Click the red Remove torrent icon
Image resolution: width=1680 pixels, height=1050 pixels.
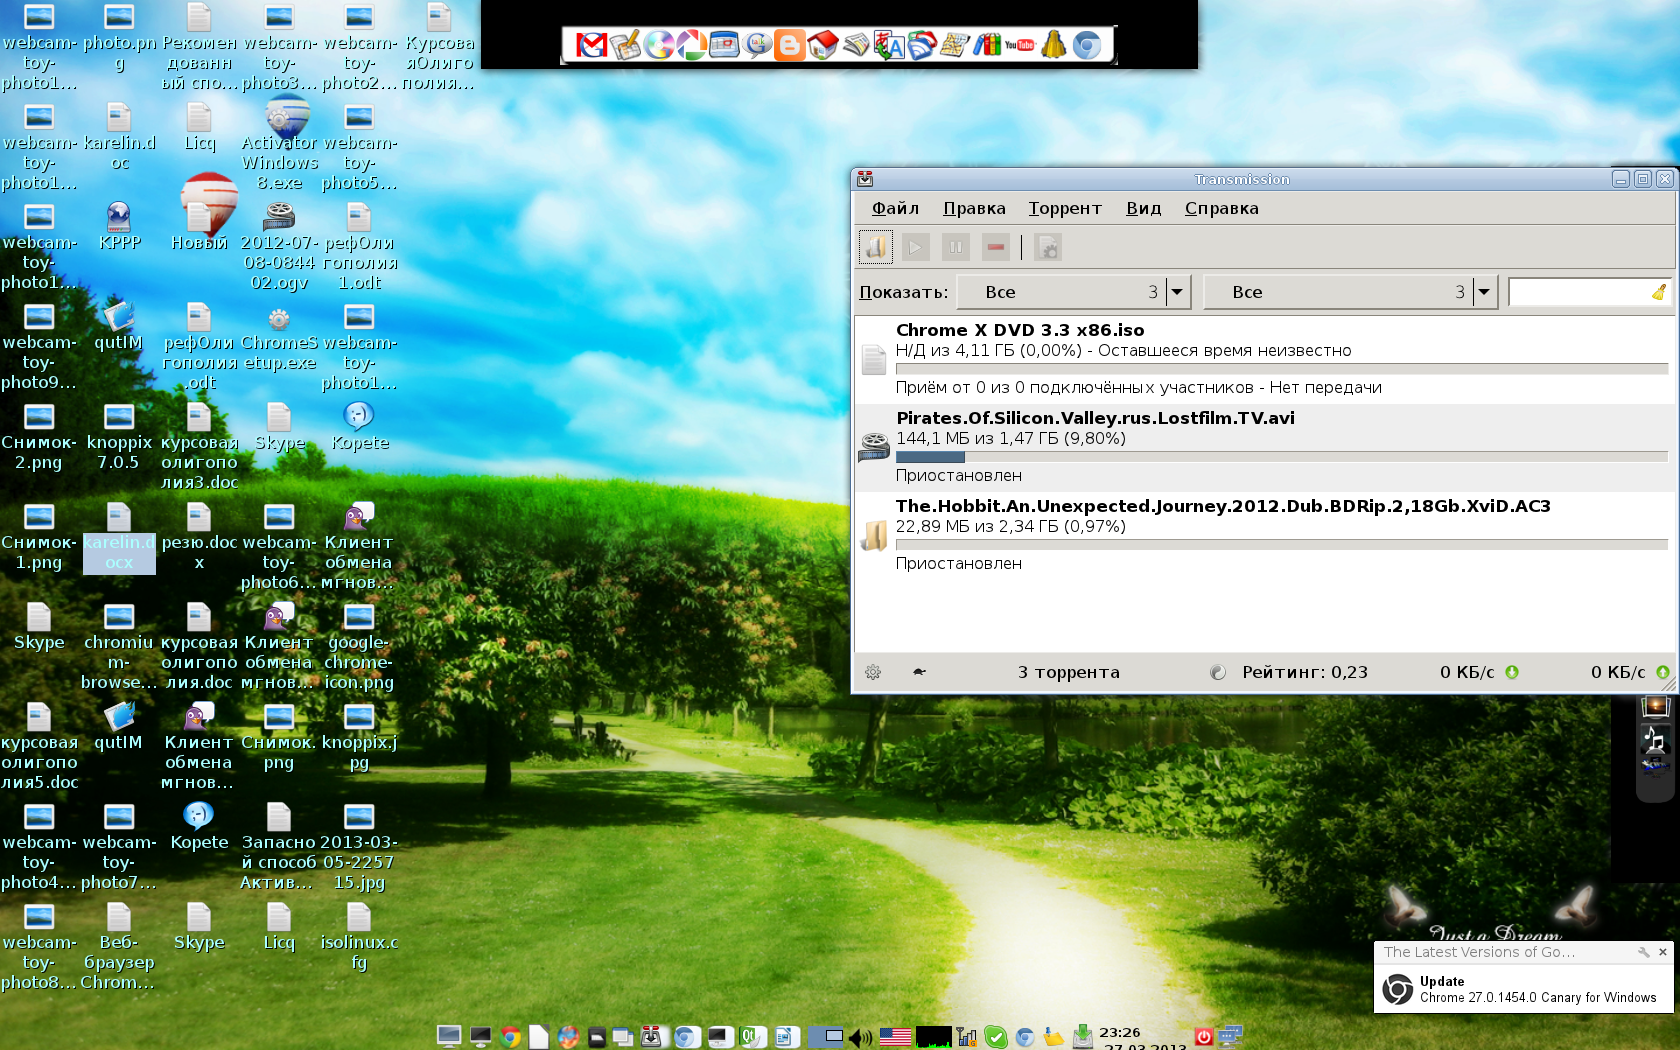[995, 247]
